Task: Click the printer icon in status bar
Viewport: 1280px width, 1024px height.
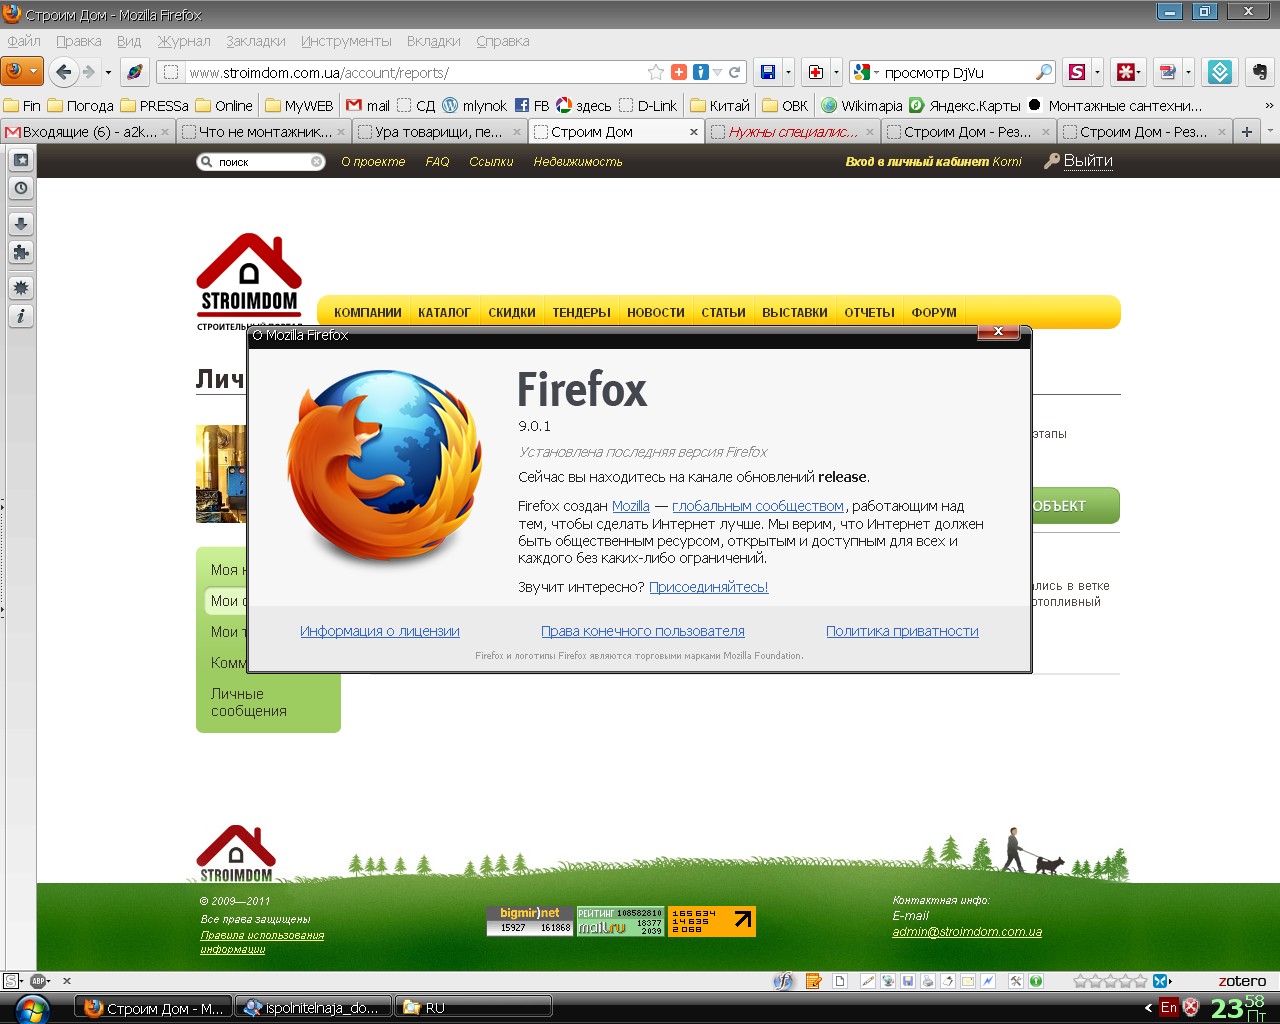Action: coord(927,981)
